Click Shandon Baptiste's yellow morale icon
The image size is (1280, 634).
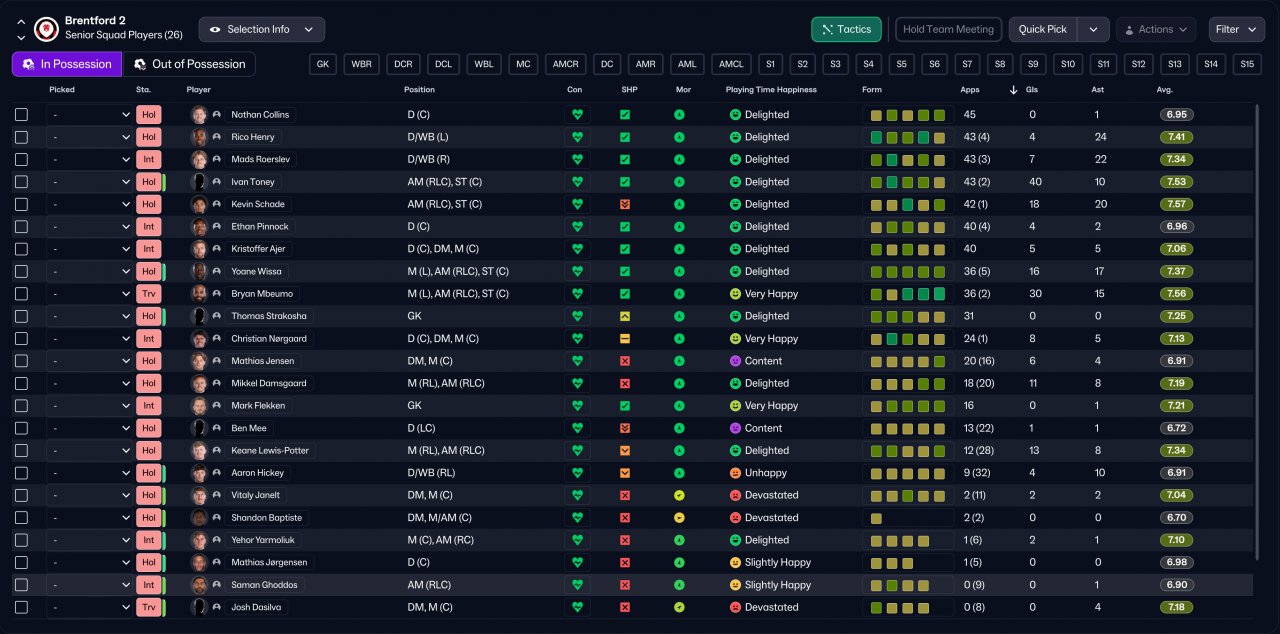[x=679, y=518]
